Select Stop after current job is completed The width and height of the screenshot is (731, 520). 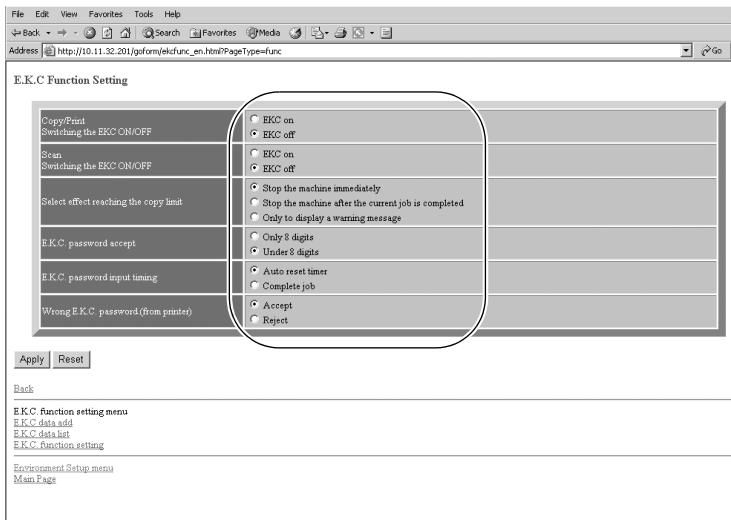254,202
